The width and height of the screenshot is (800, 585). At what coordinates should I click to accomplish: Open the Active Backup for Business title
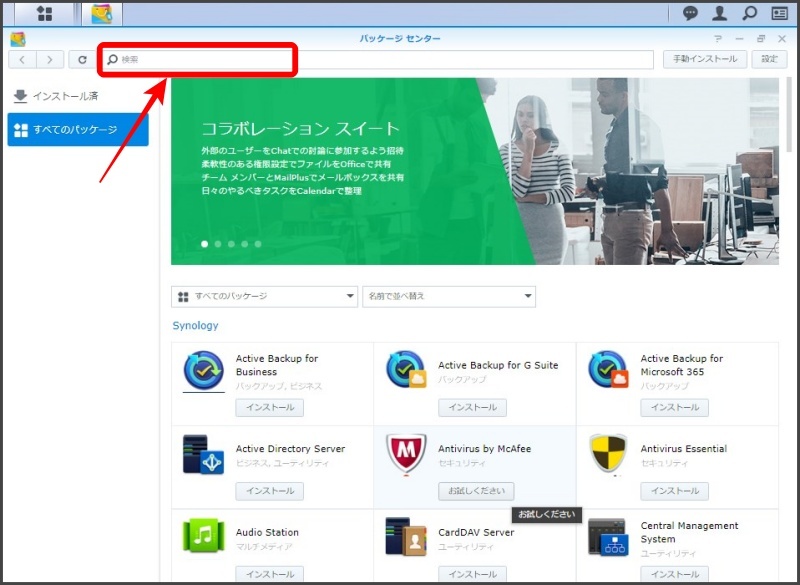(277, 365)
